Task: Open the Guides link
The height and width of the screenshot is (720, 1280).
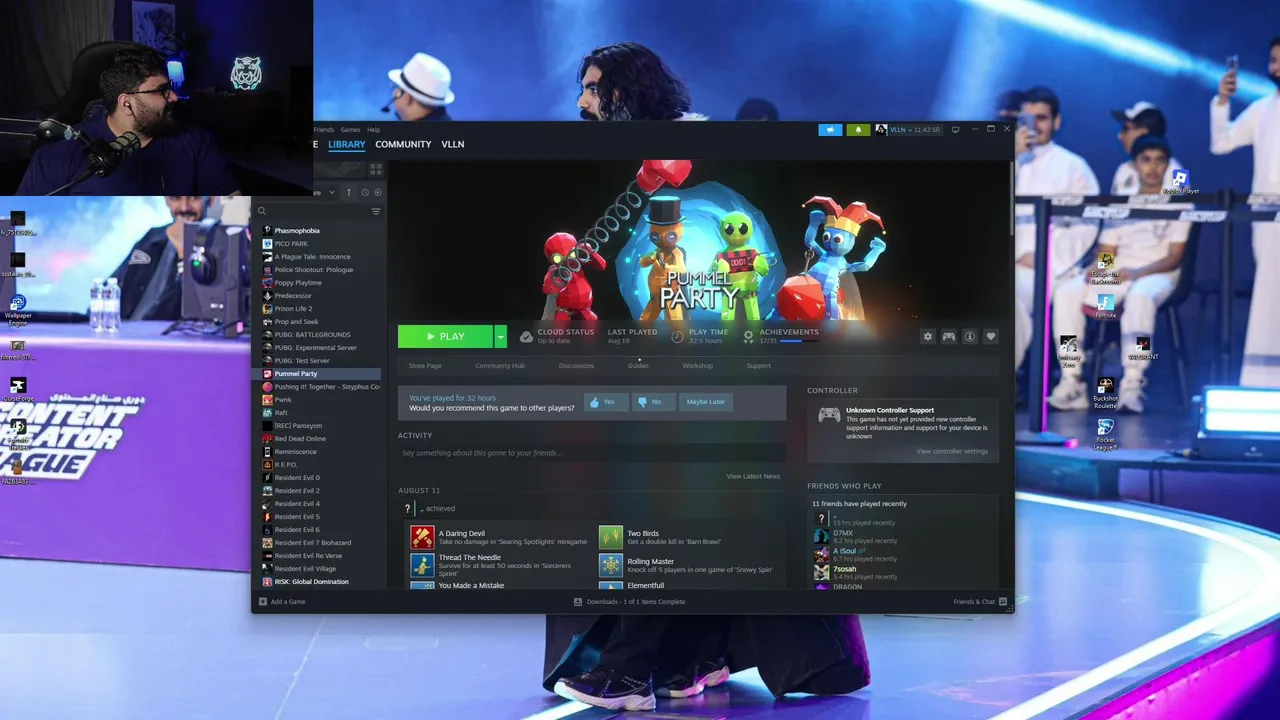Action: point(638,366)
